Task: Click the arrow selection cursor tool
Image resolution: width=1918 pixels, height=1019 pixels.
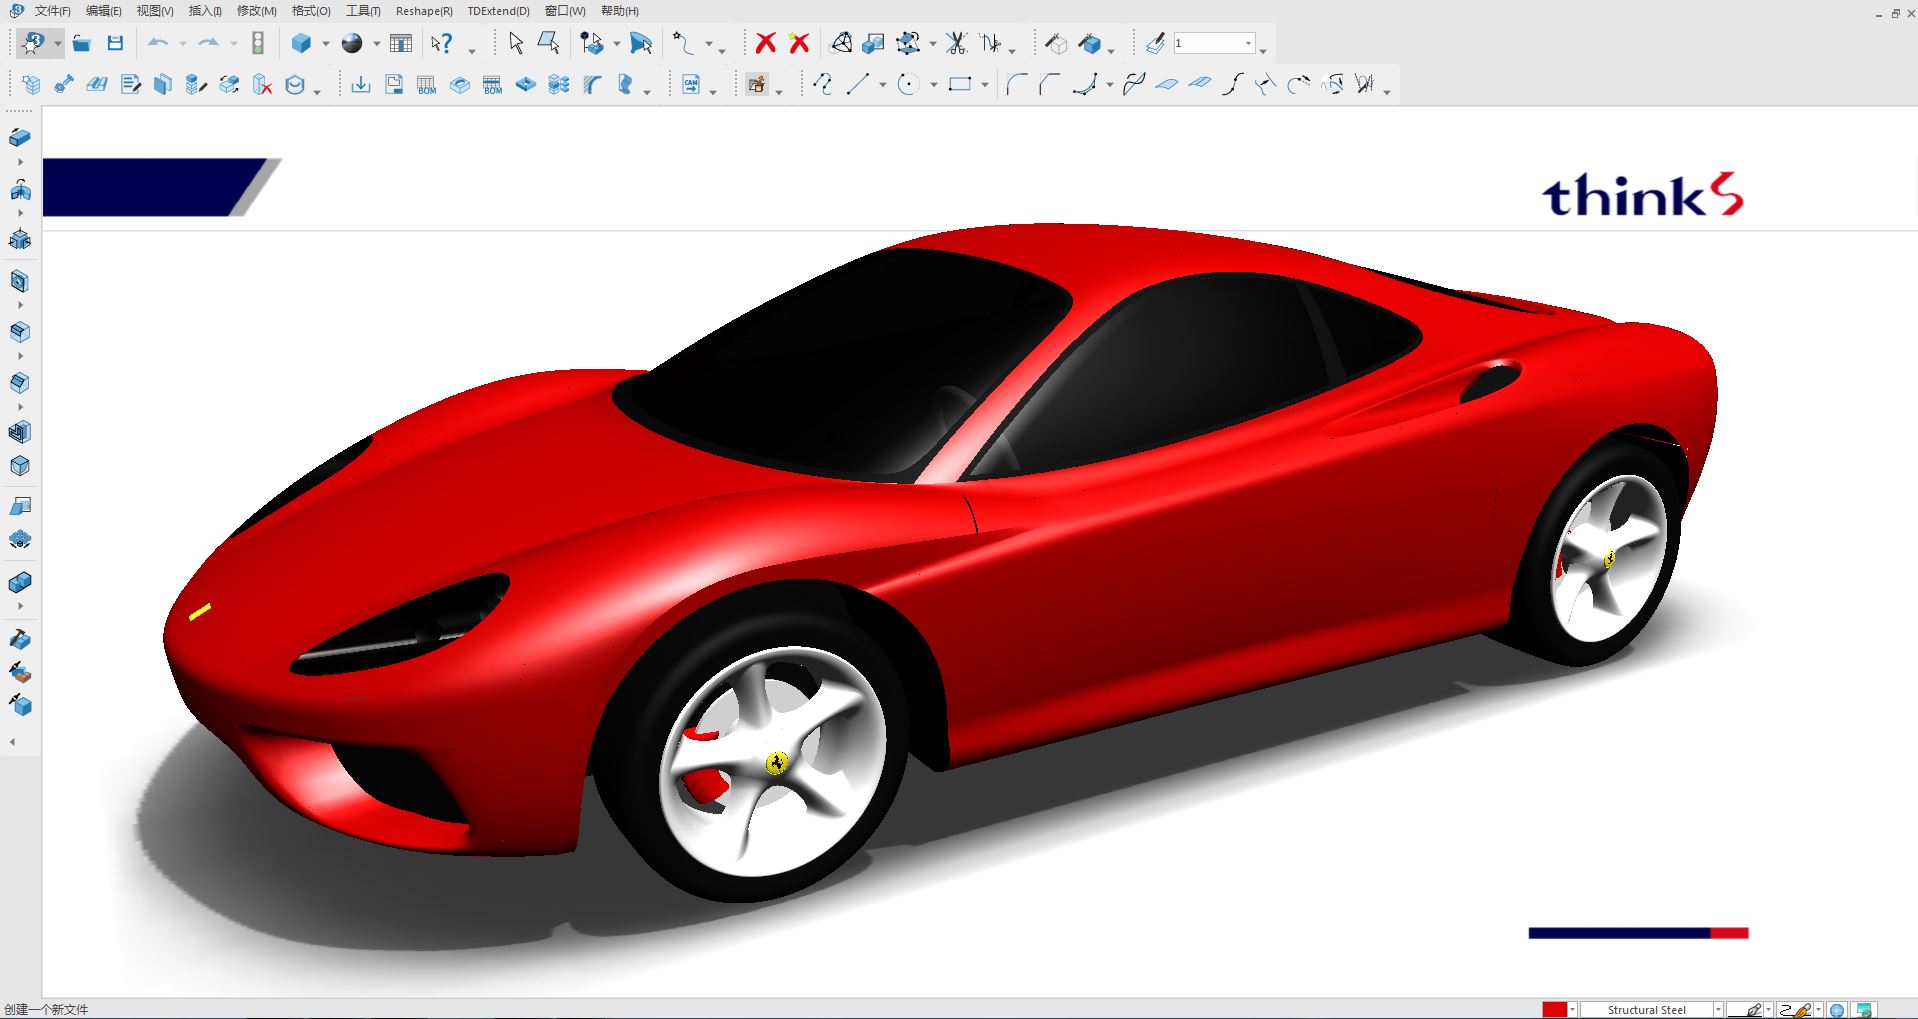Action: click(516, 43)
